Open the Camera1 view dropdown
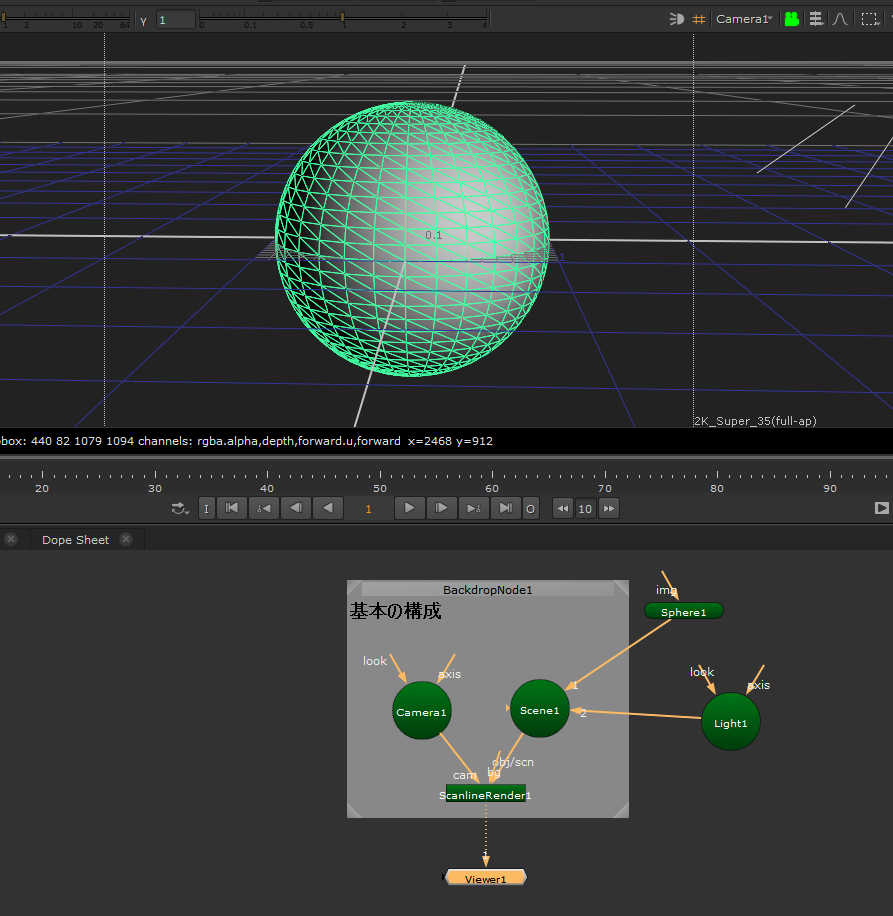The image size is (893, 916). [744, 19]
